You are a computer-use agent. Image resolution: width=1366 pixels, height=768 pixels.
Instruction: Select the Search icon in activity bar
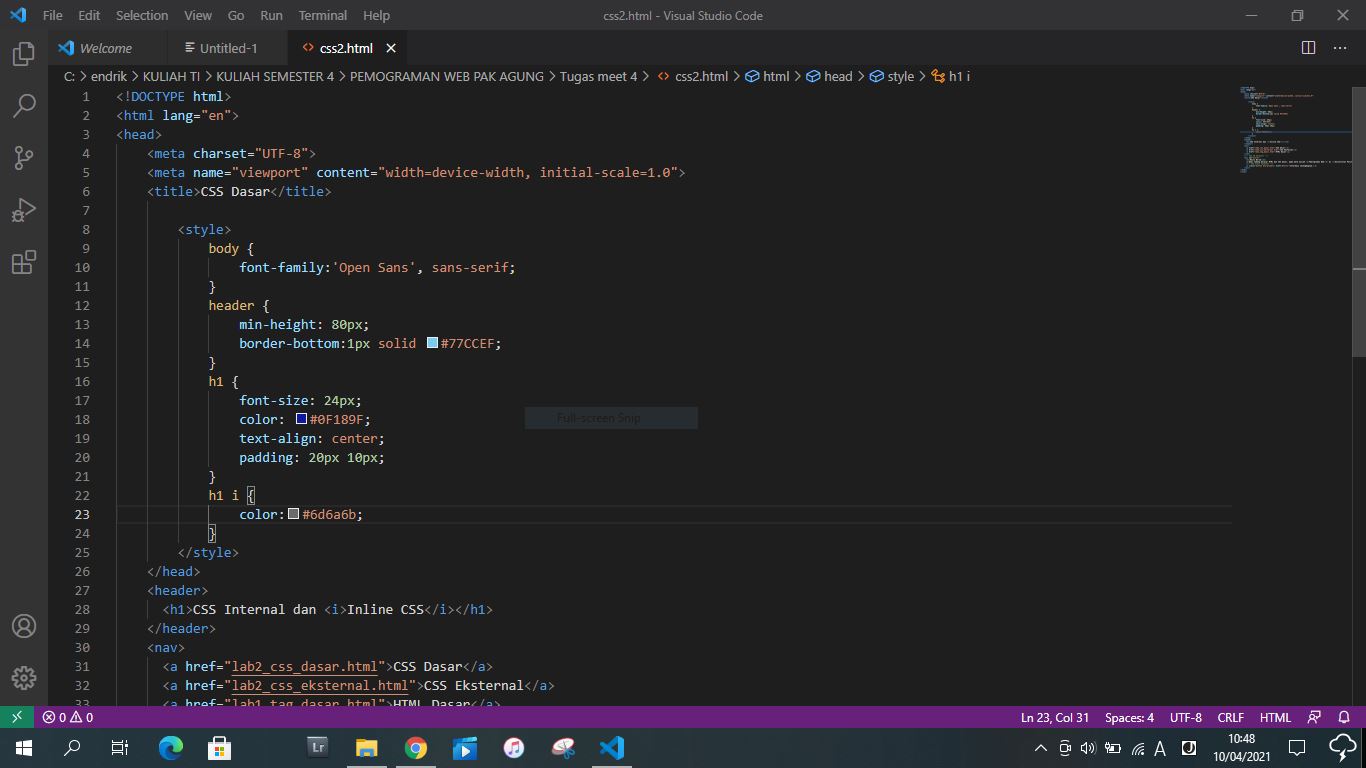tap(22, 105)
